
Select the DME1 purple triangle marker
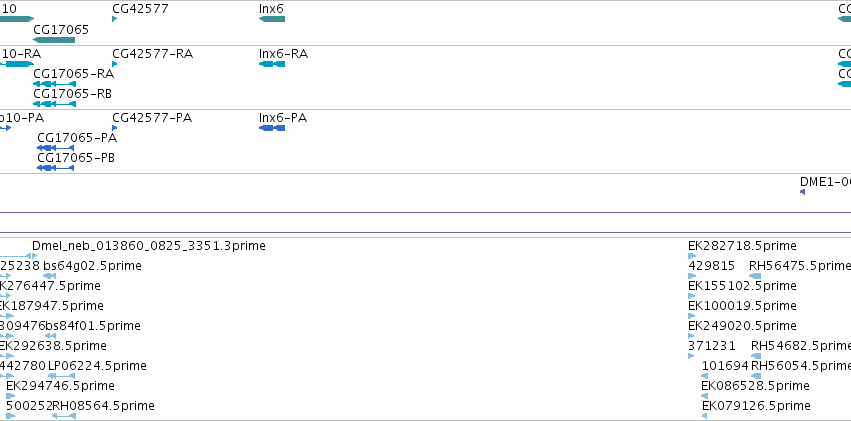coord(803,192)
